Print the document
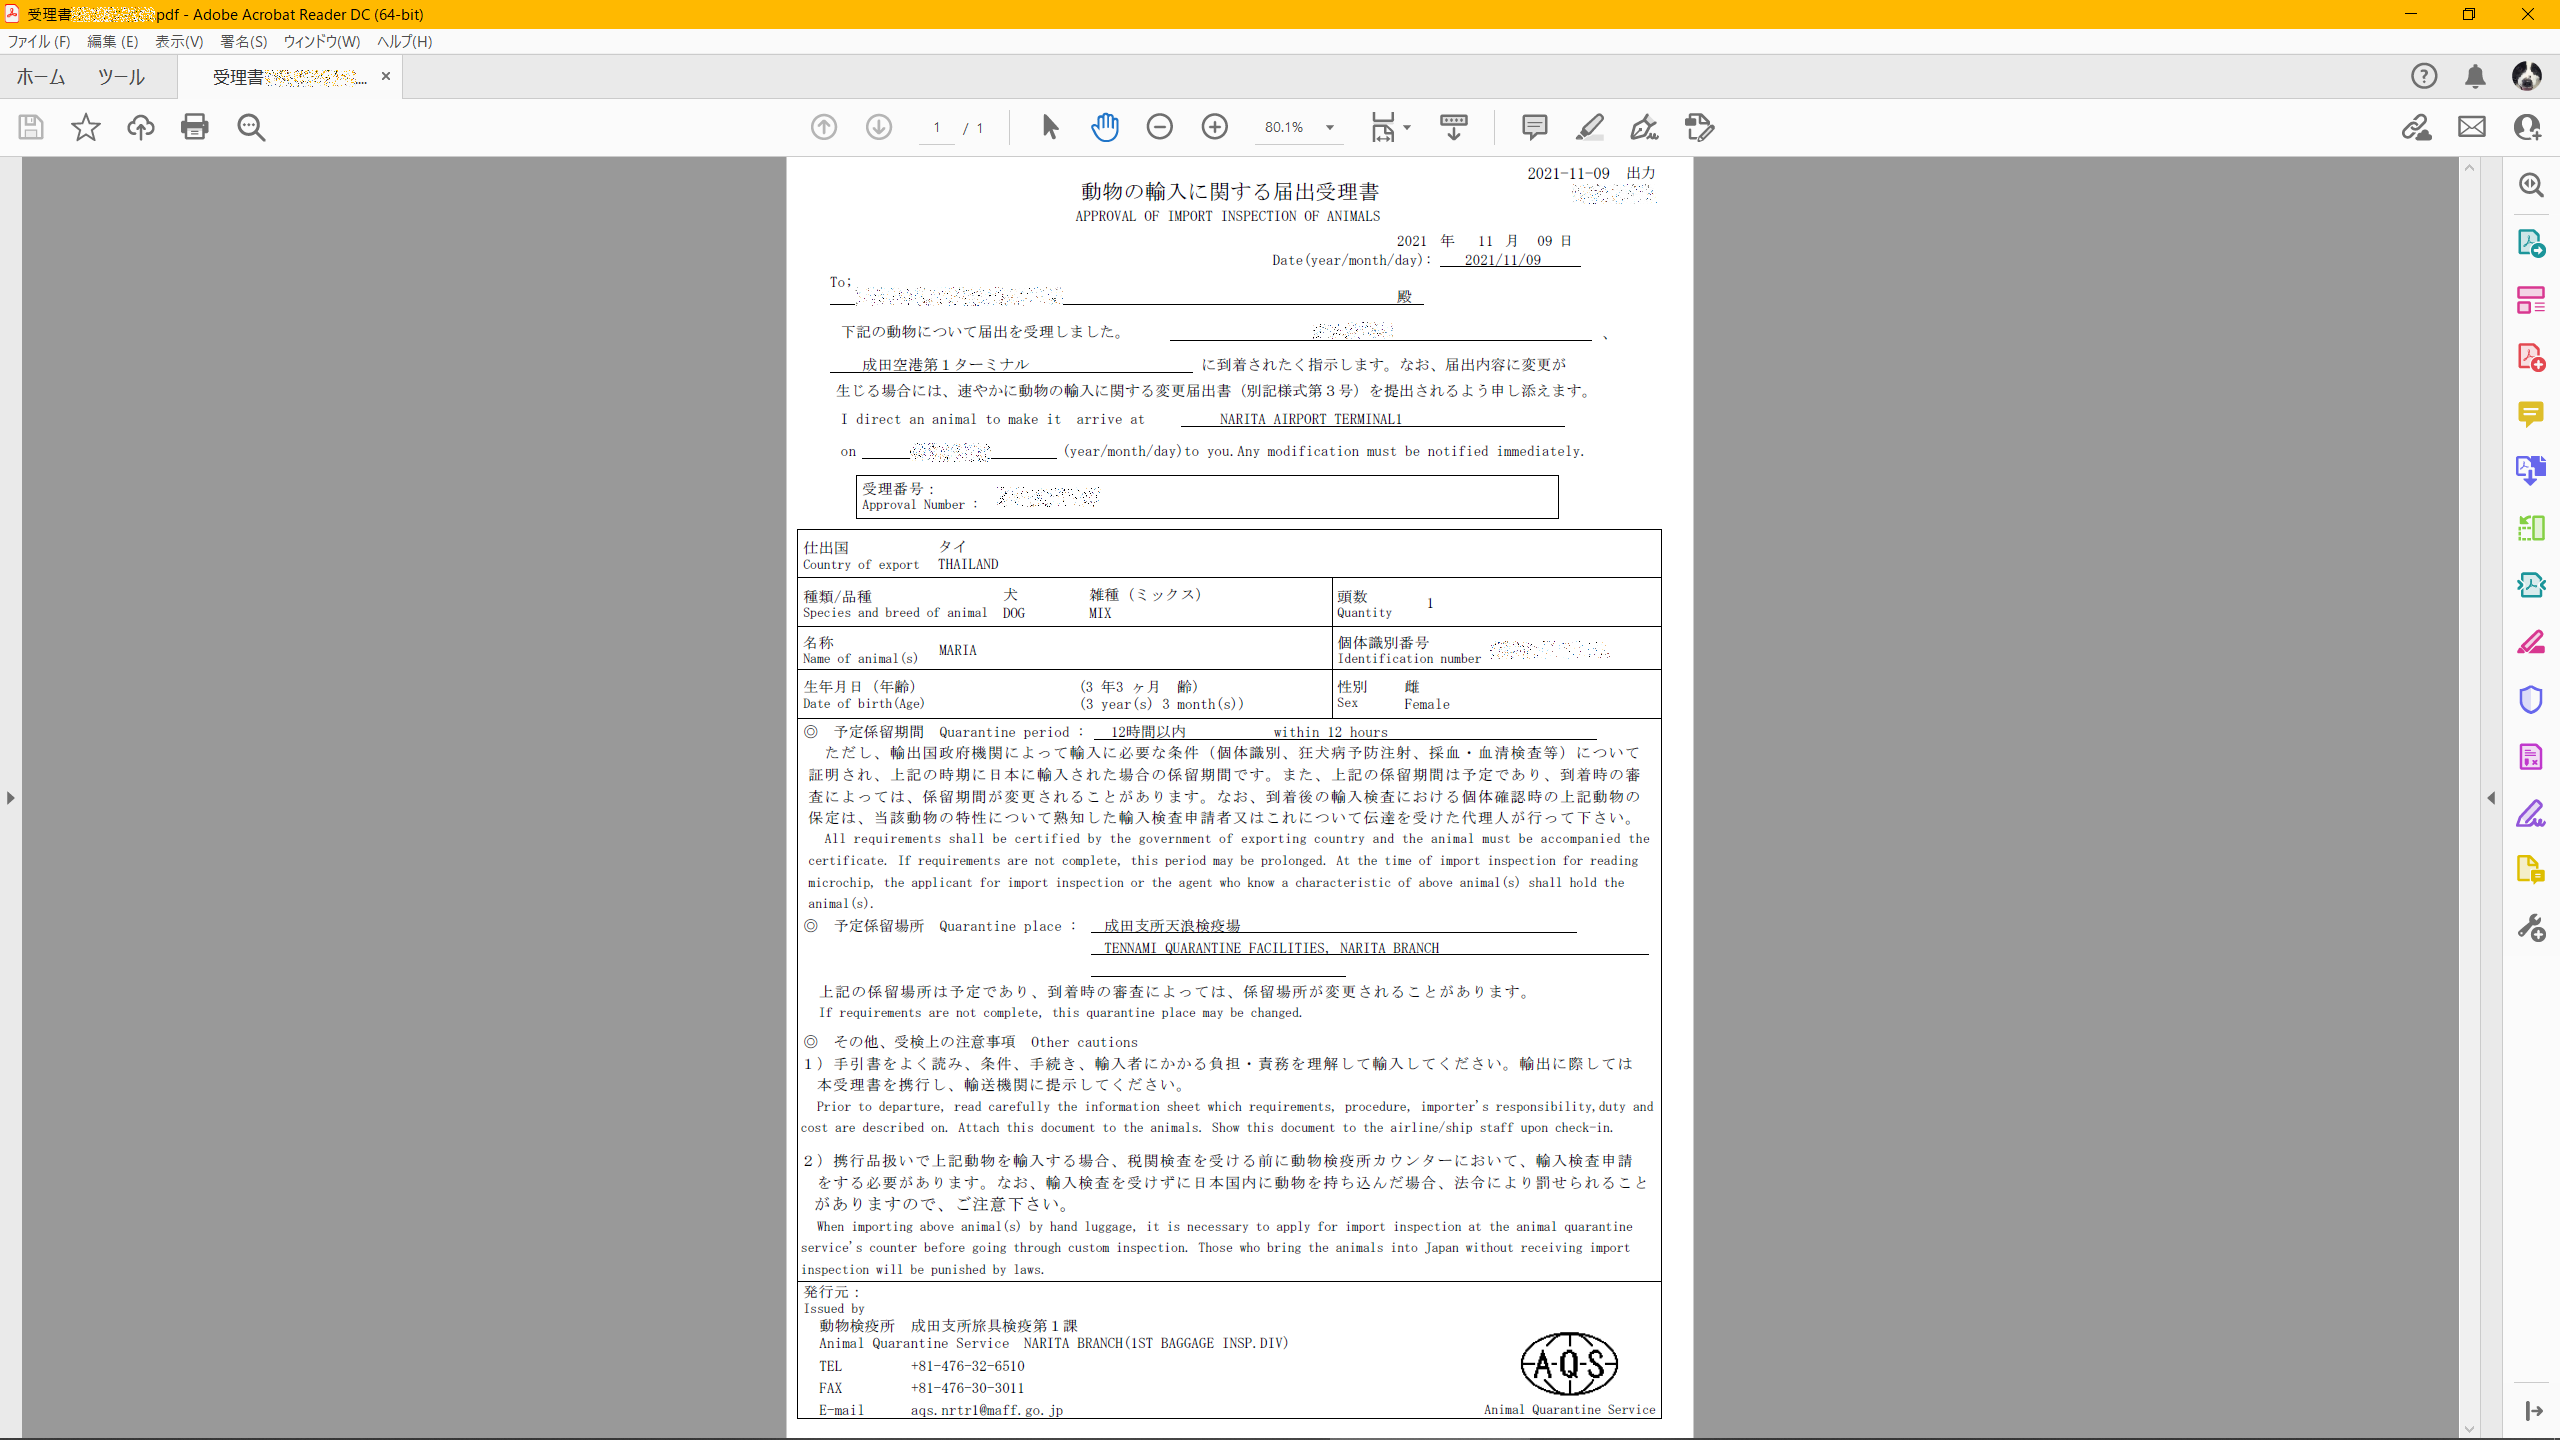Image resolution: width=2560 pixels, height=1440 pixels. (x=195, y=127)
